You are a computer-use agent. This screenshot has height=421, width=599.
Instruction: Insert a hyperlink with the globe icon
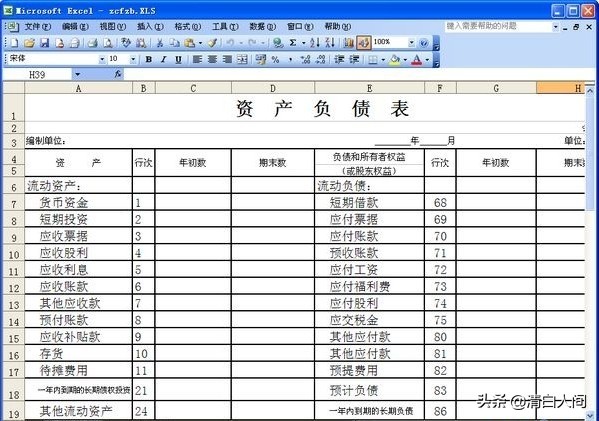coord(278,43)
